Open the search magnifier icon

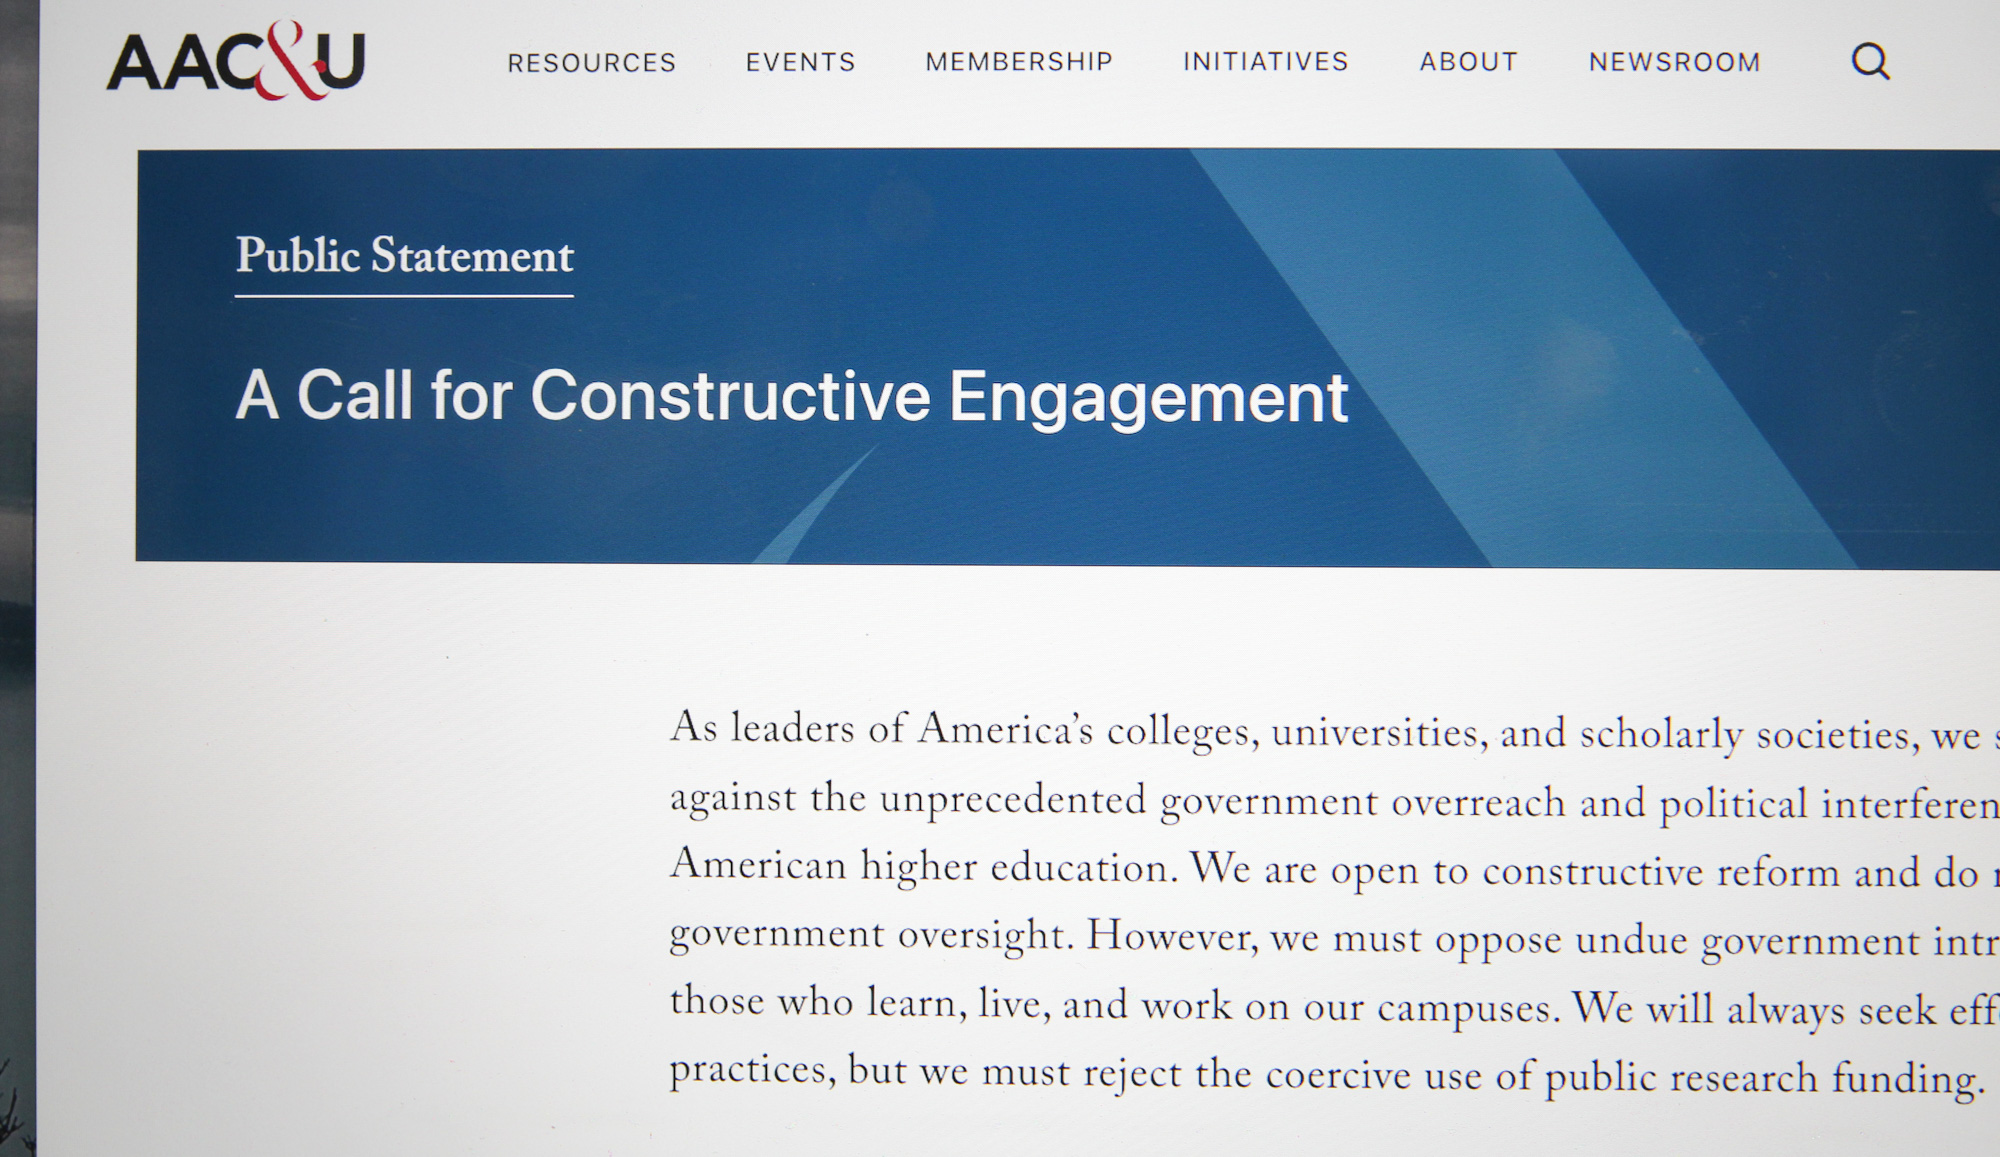[1870, 62]
